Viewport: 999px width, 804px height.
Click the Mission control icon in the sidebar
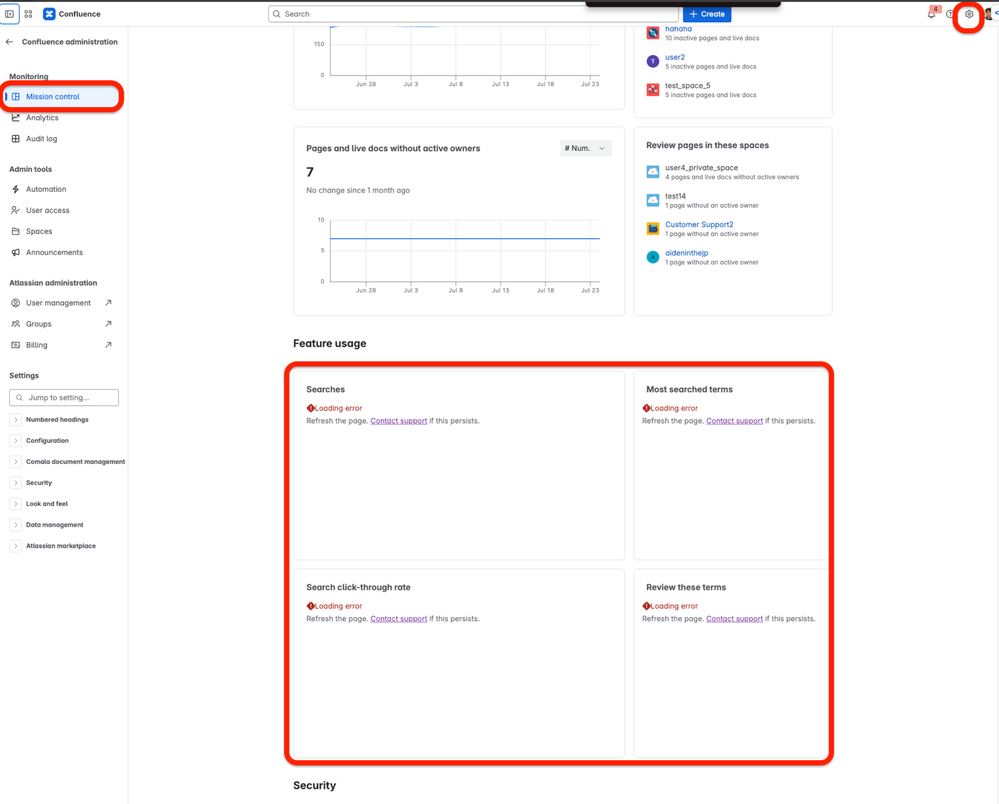click(16, 97)
